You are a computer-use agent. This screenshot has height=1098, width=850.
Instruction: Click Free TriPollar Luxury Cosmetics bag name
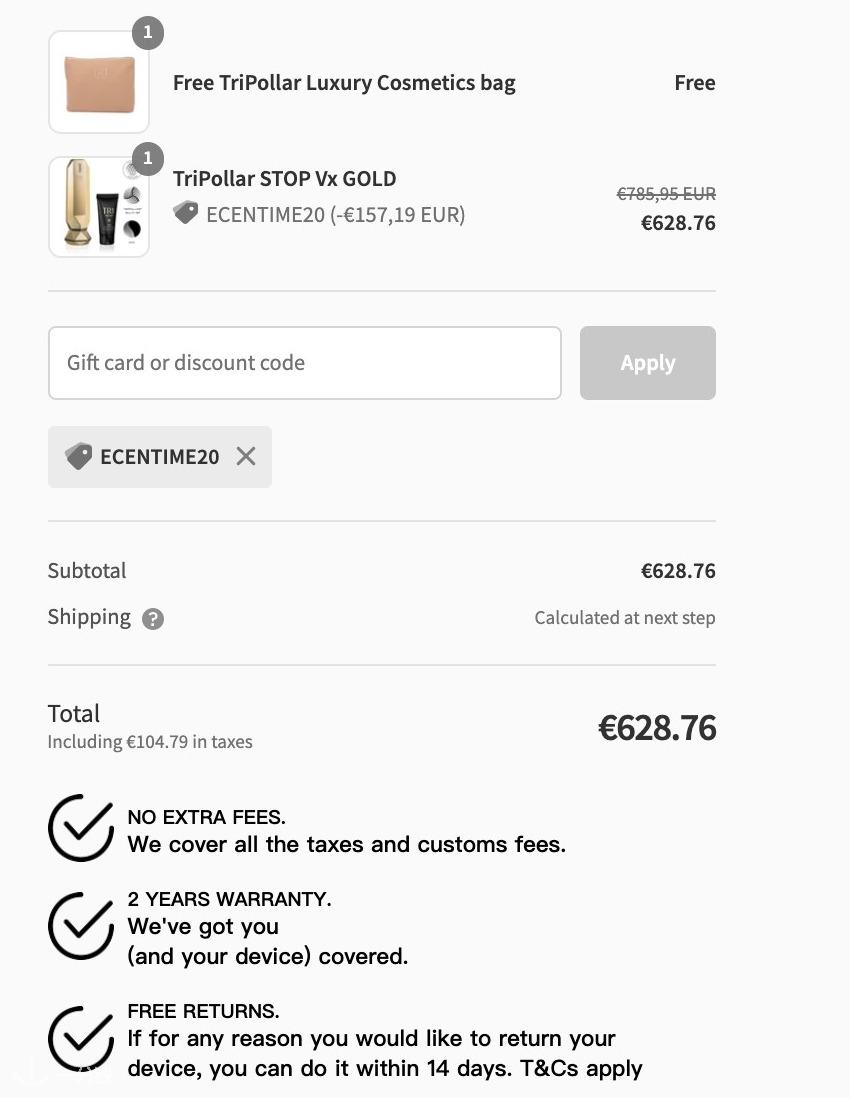tap(344, 83)
